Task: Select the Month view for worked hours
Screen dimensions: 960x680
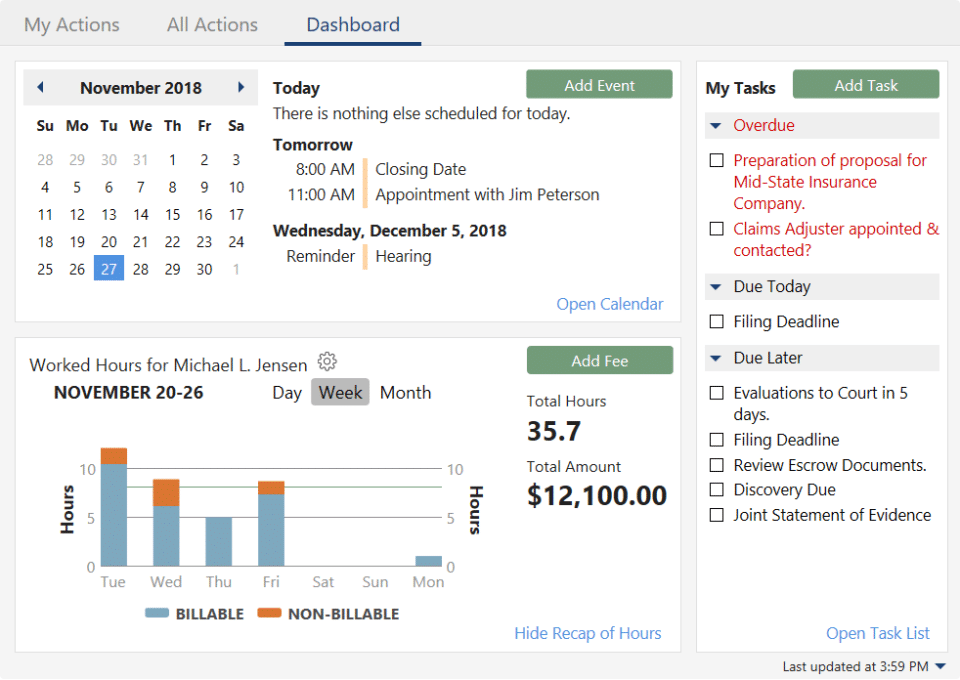Action: (x=405, y=392)
